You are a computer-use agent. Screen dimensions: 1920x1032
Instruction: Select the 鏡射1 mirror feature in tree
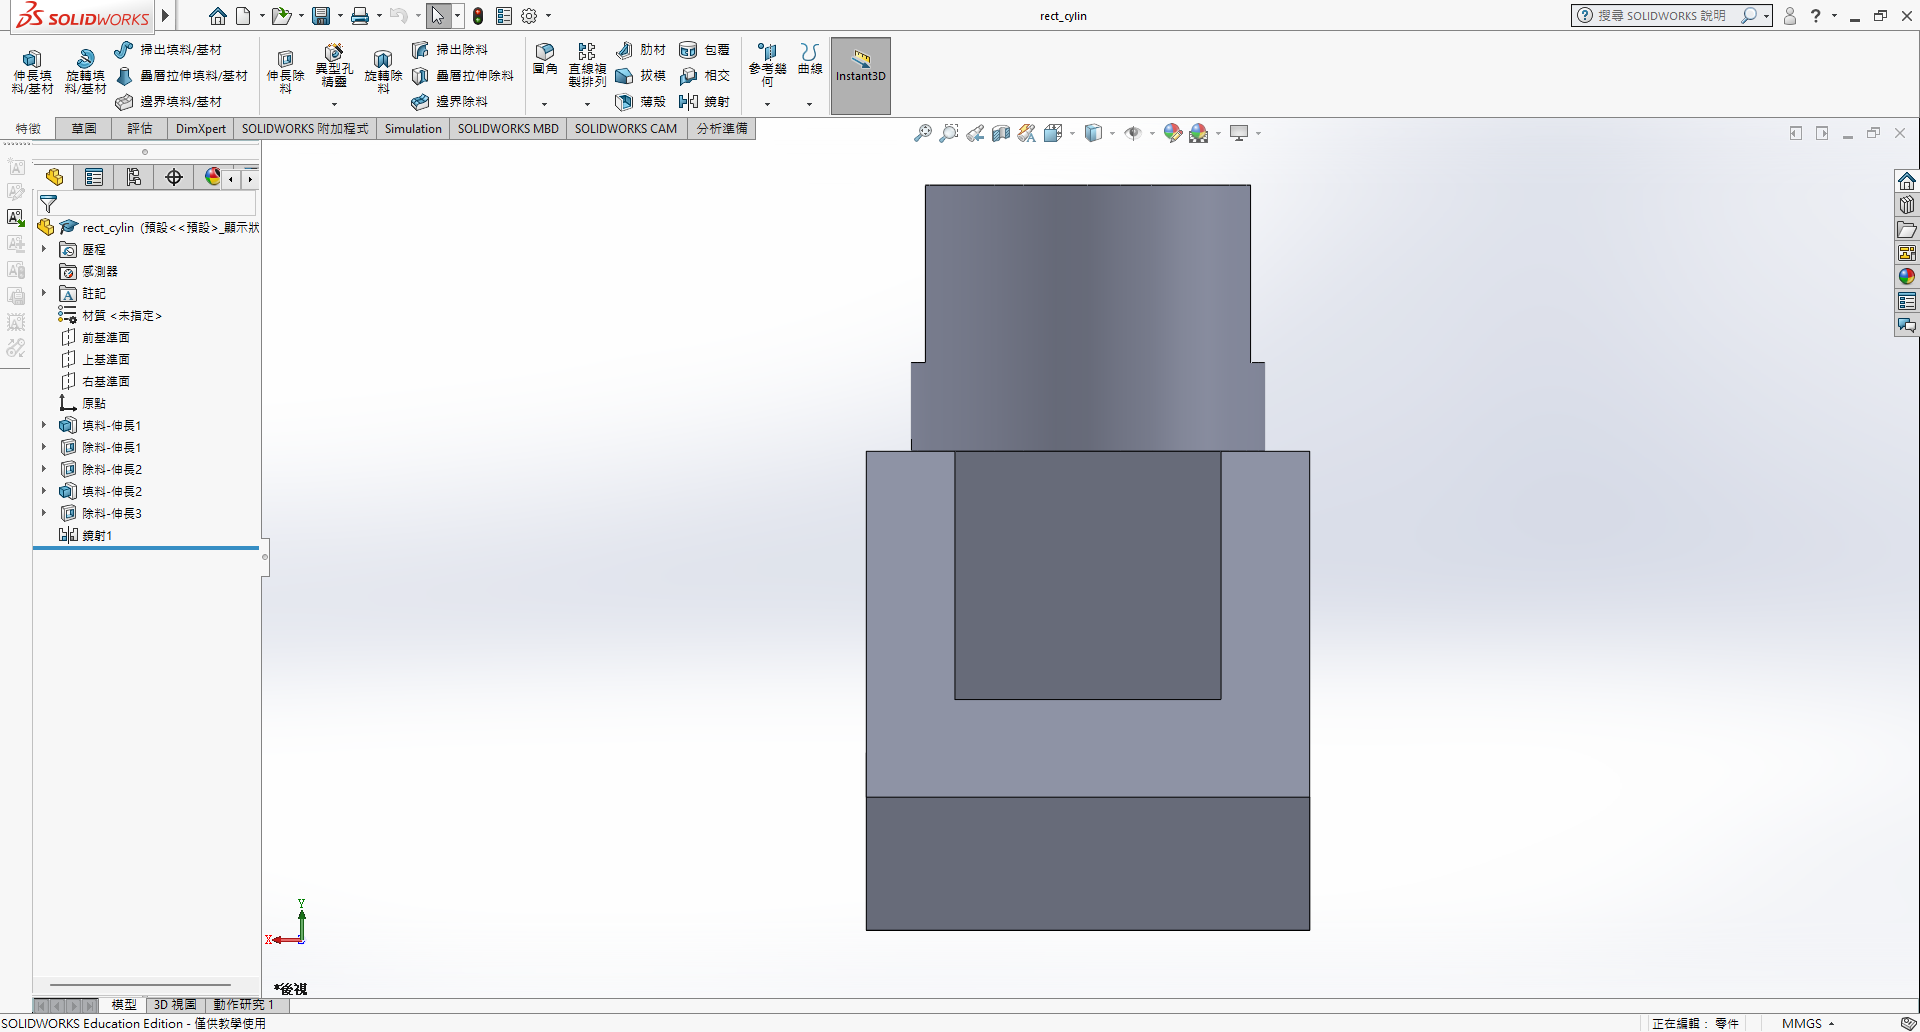pos(86,535)
